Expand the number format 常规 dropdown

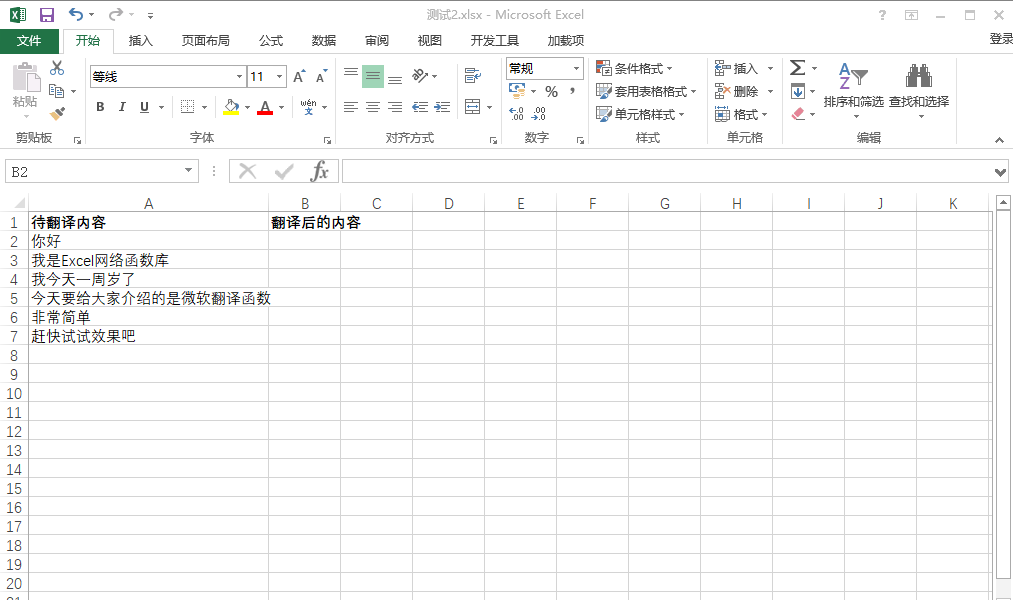[x=576, y=68]
